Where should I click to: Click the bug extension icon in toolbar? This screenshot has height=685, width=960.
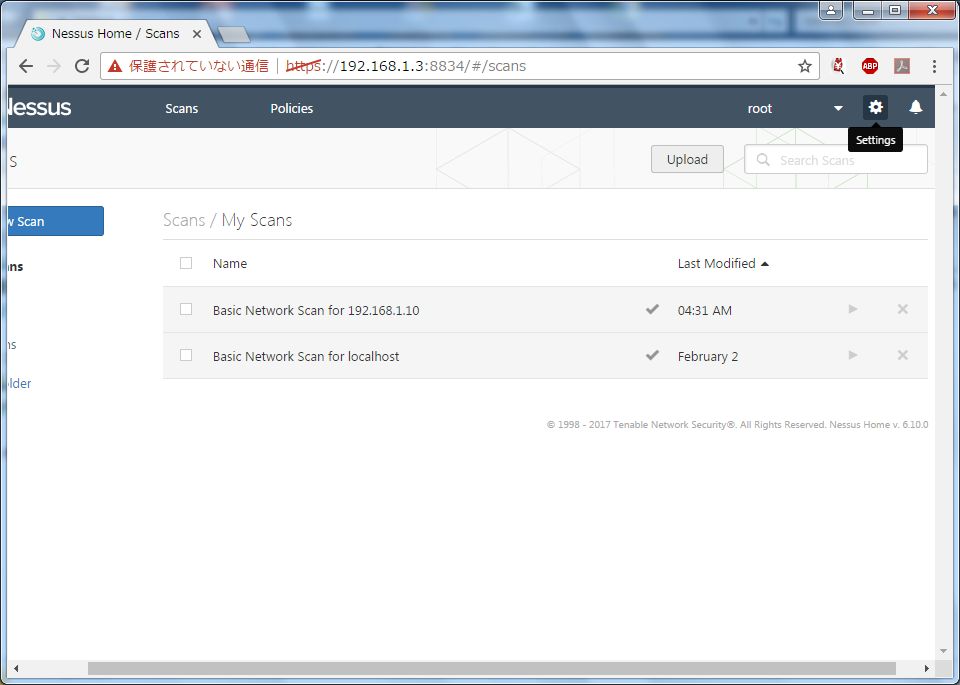point(838,66)
